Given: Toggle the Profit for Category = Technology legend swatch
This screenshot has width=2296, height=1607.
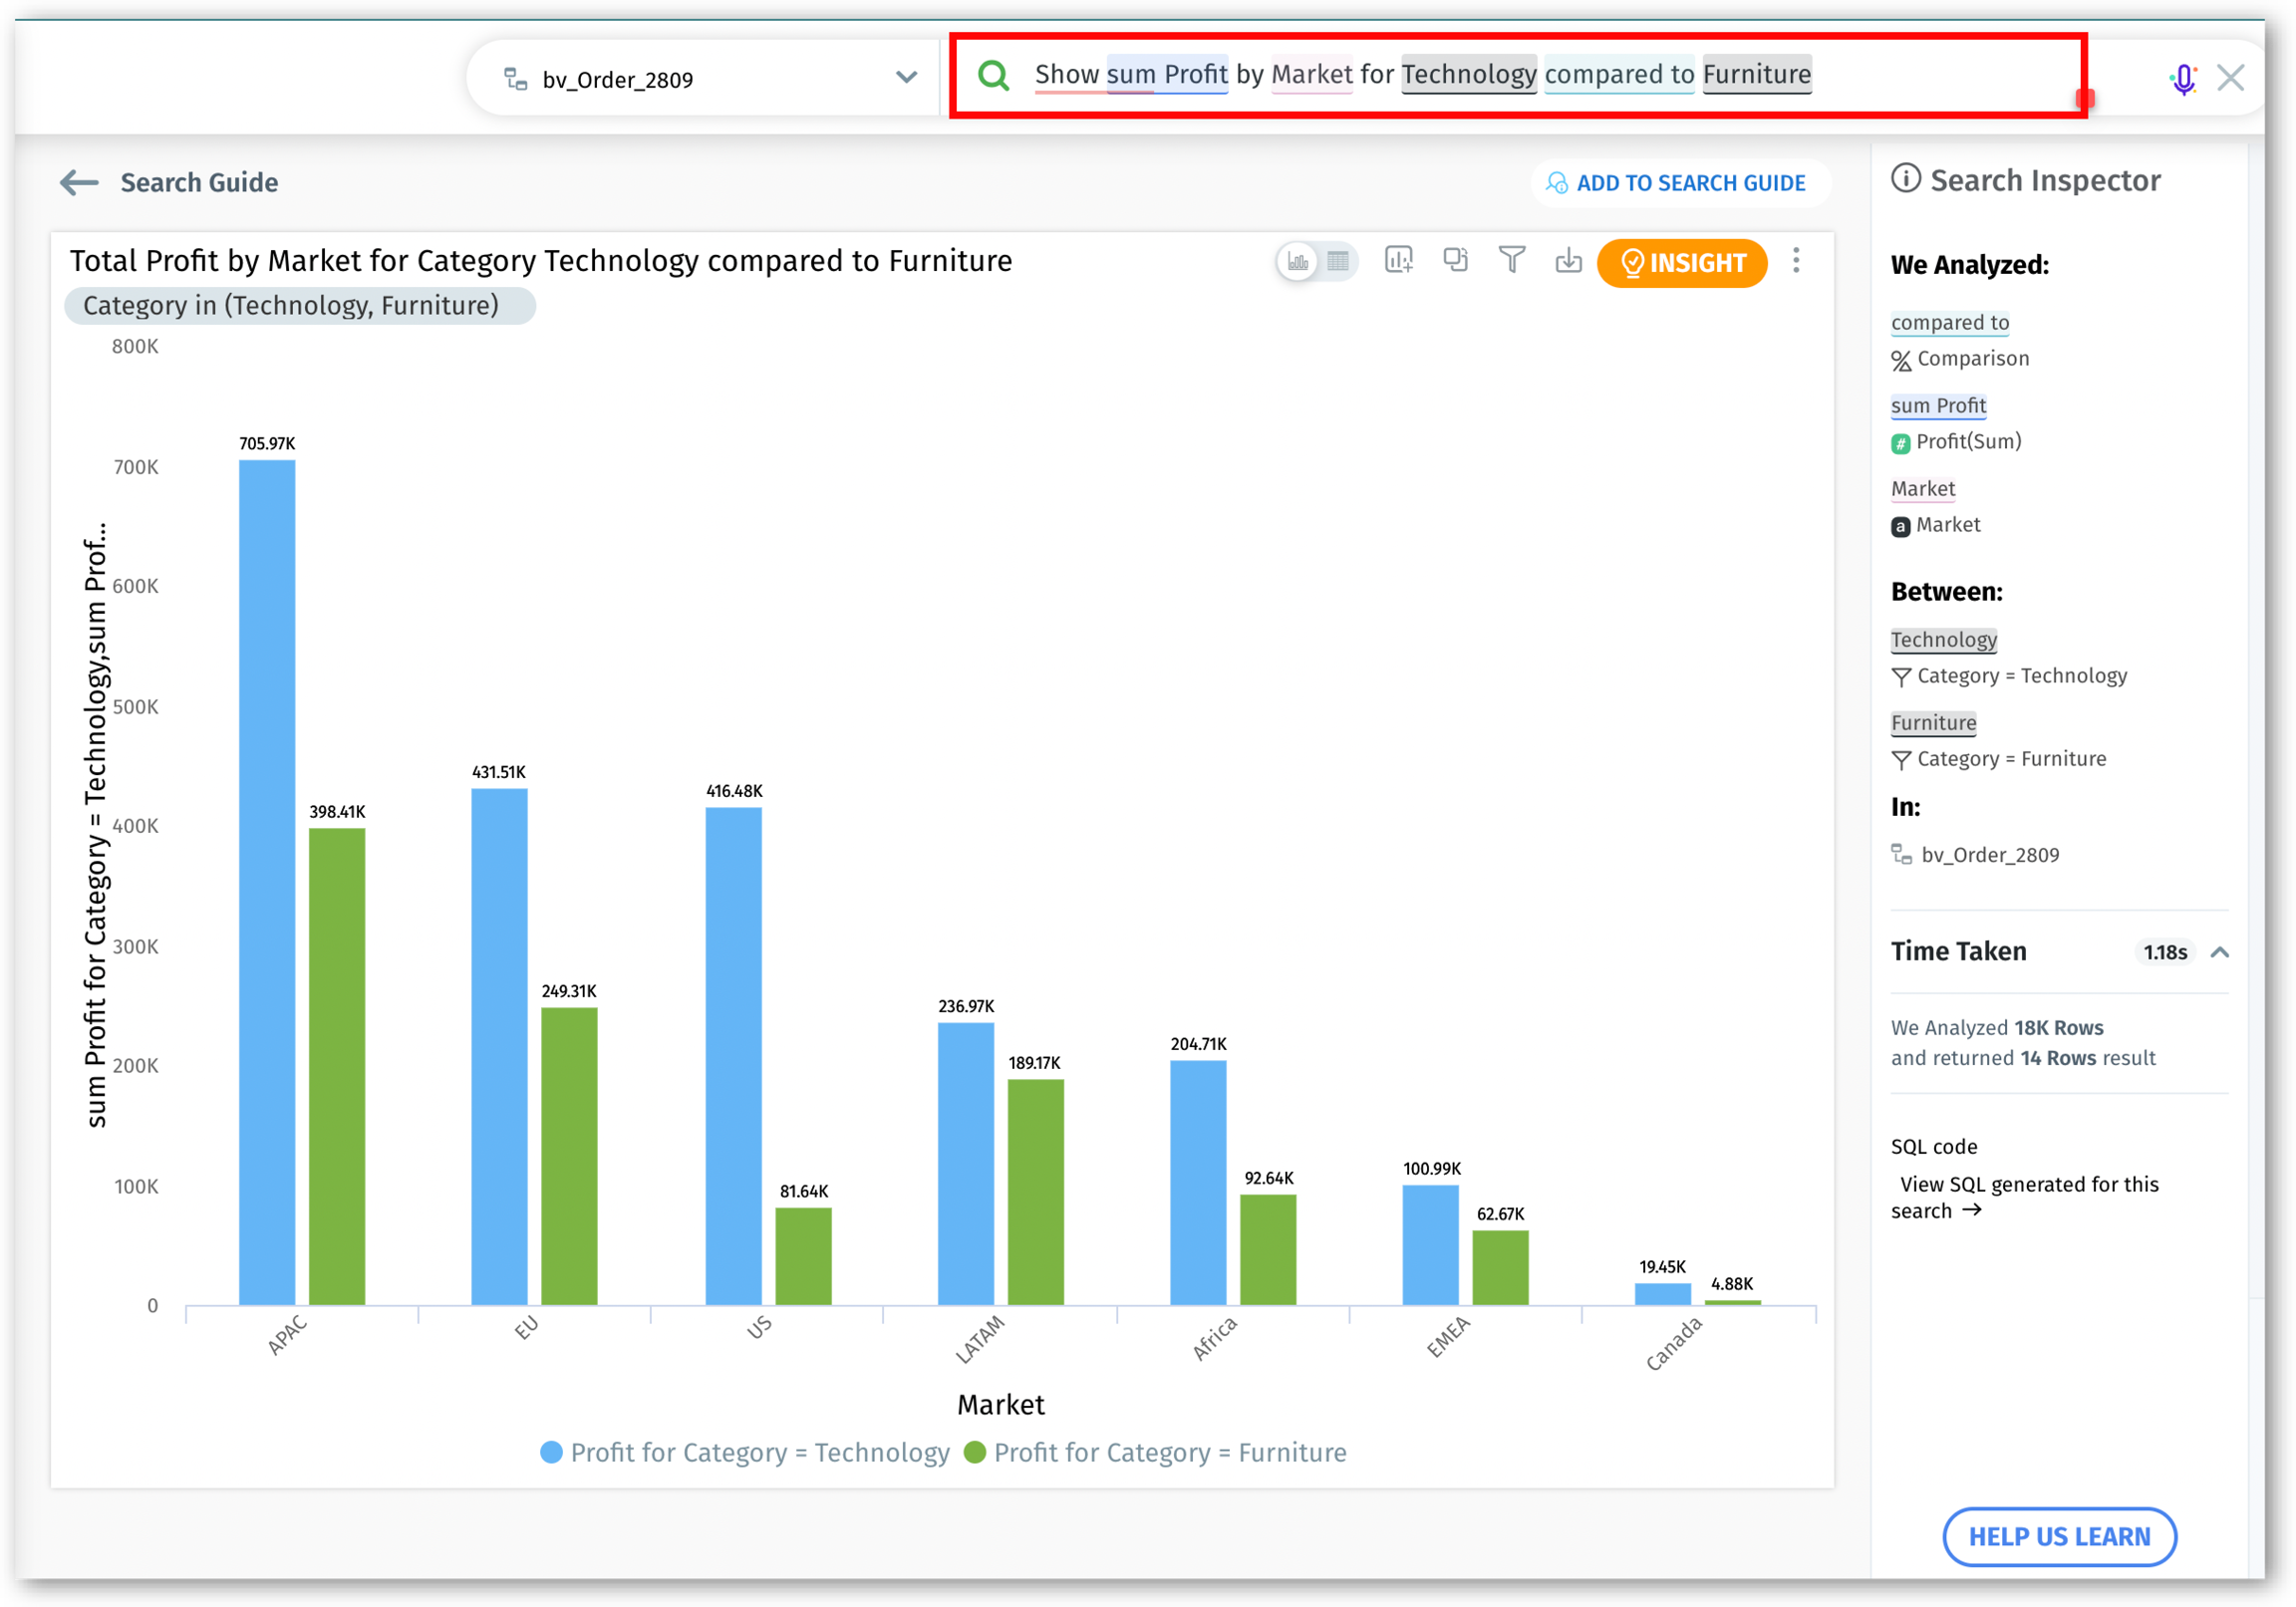Looking at the screenshot, I should (551, 1452).
